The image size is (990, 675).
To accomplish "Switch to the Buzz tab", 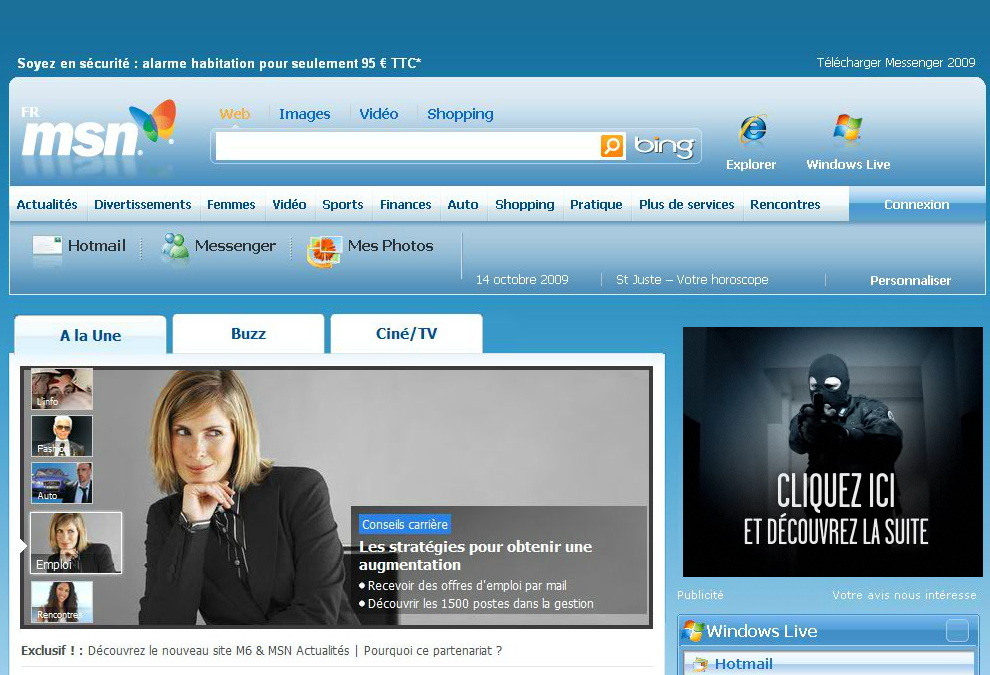I will [x=248, y=334].
